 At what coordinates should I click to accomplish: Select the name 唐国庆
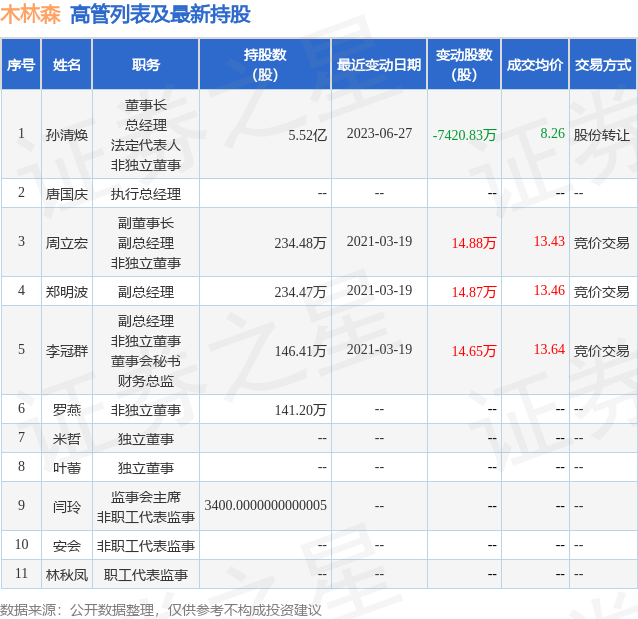67,194
